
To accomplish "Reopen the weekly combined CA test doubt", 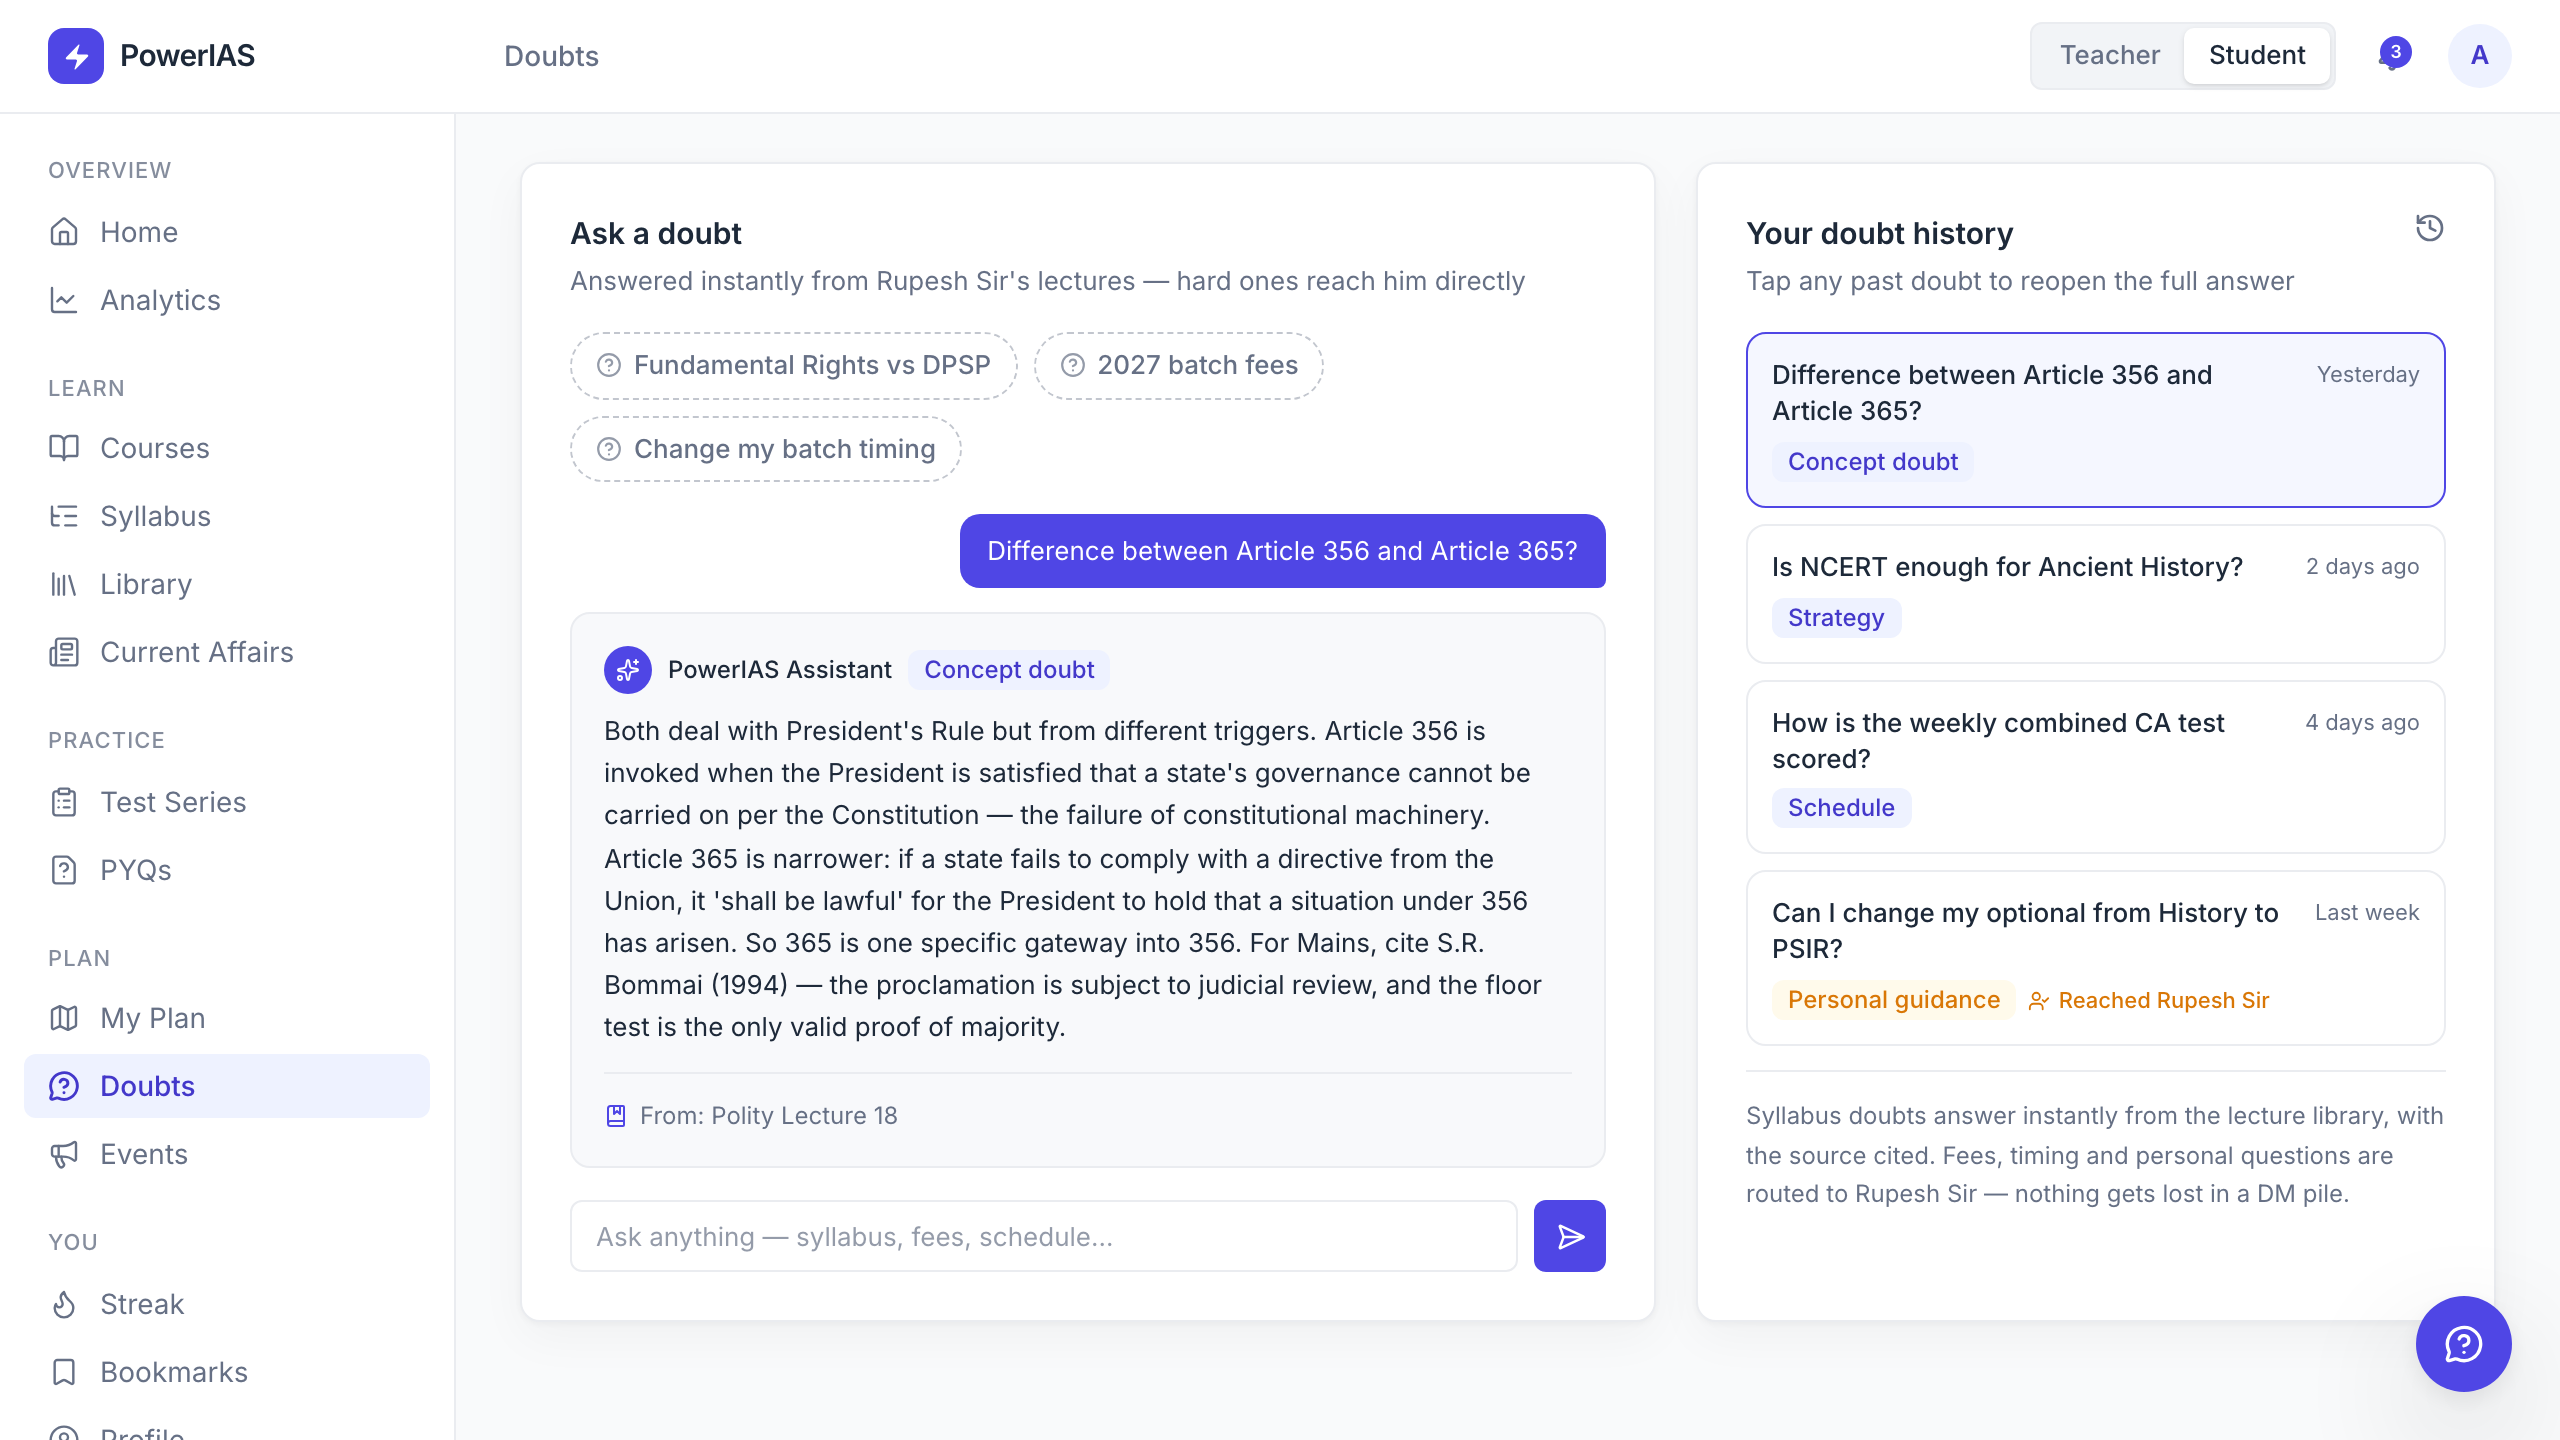I will tap(2095, 767).
